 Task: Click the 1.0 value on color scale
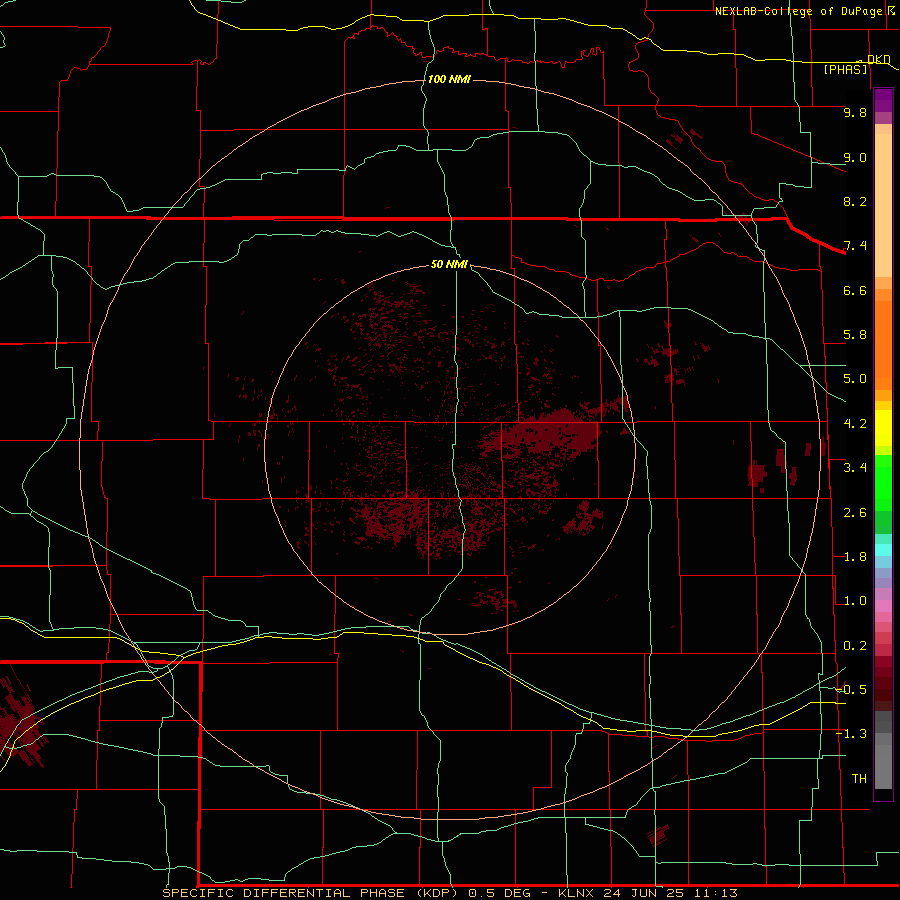tap(855, 601)
